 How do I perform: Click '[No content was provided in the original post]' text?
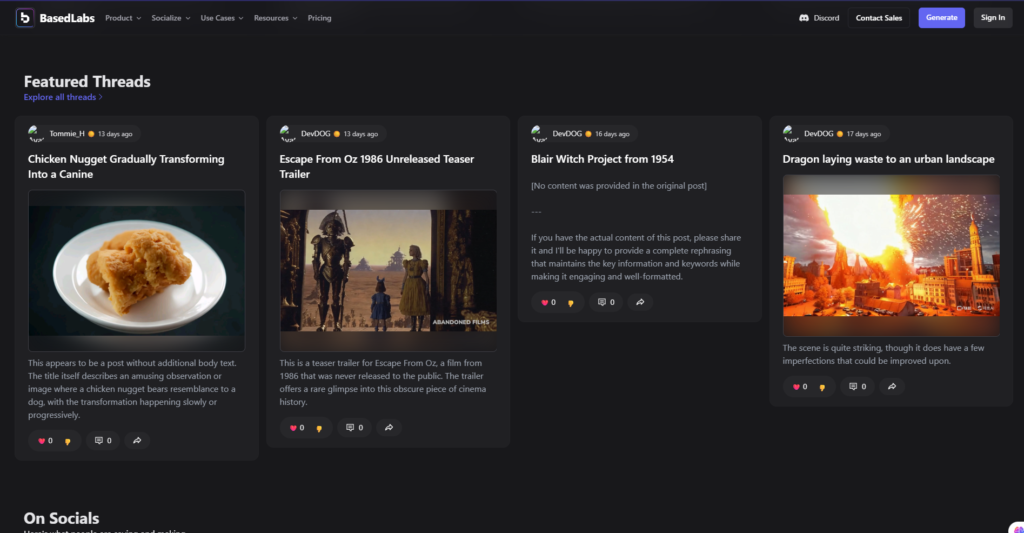618,186
